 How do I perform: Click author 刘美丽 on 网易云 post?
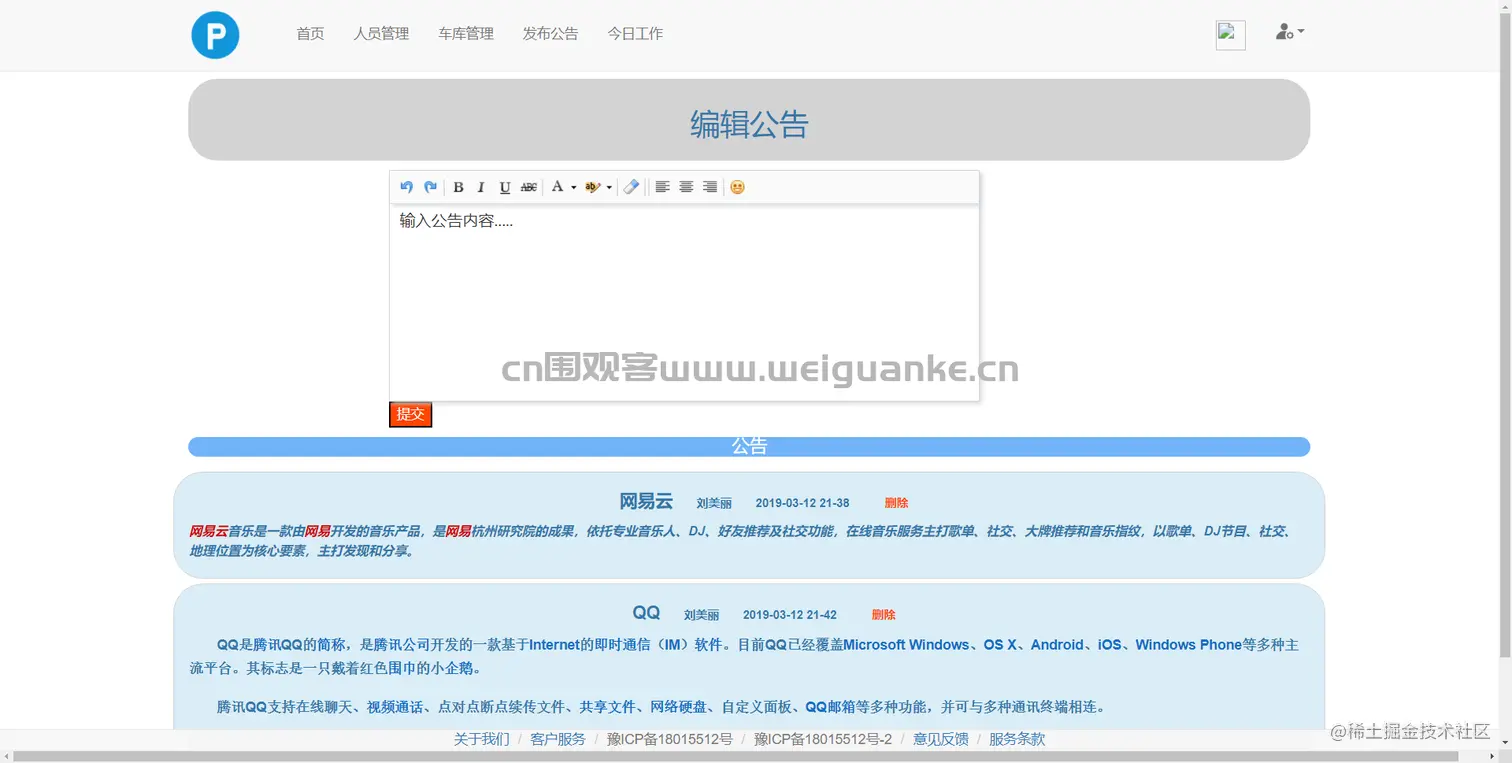coord(714,503)
